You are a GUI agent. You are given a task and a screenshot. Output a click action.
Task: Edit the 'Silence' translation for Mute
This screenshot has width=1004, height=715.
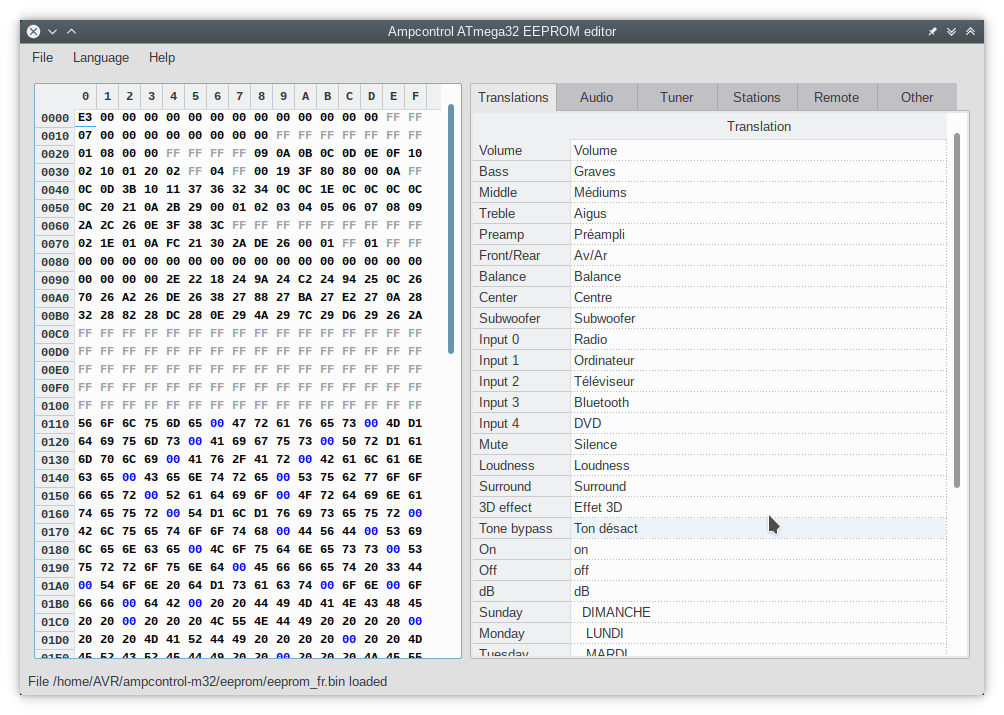[x=758, y=444]
